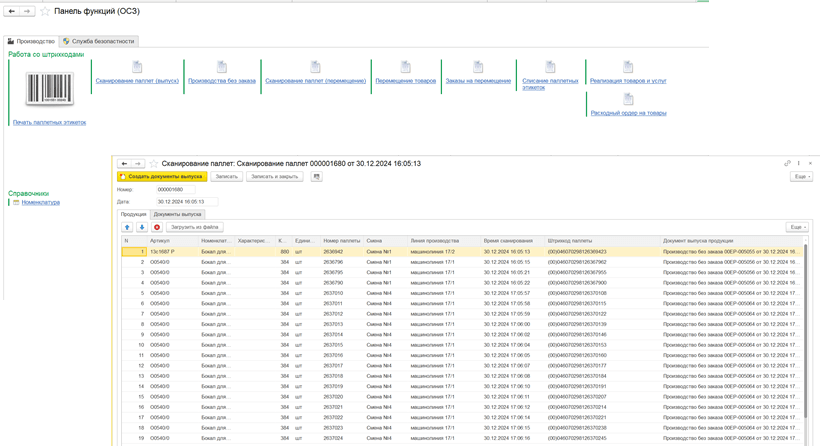Move the selected row up with the blue arrow
820x446 pixels.
(127, 227)
